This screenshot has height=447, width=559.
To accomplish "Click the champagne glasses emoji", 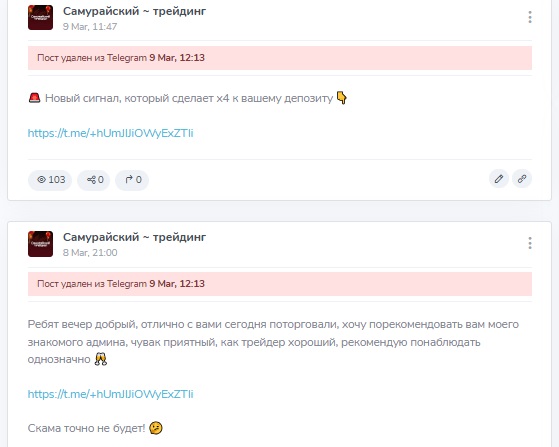I will click(x=101, y=359).
